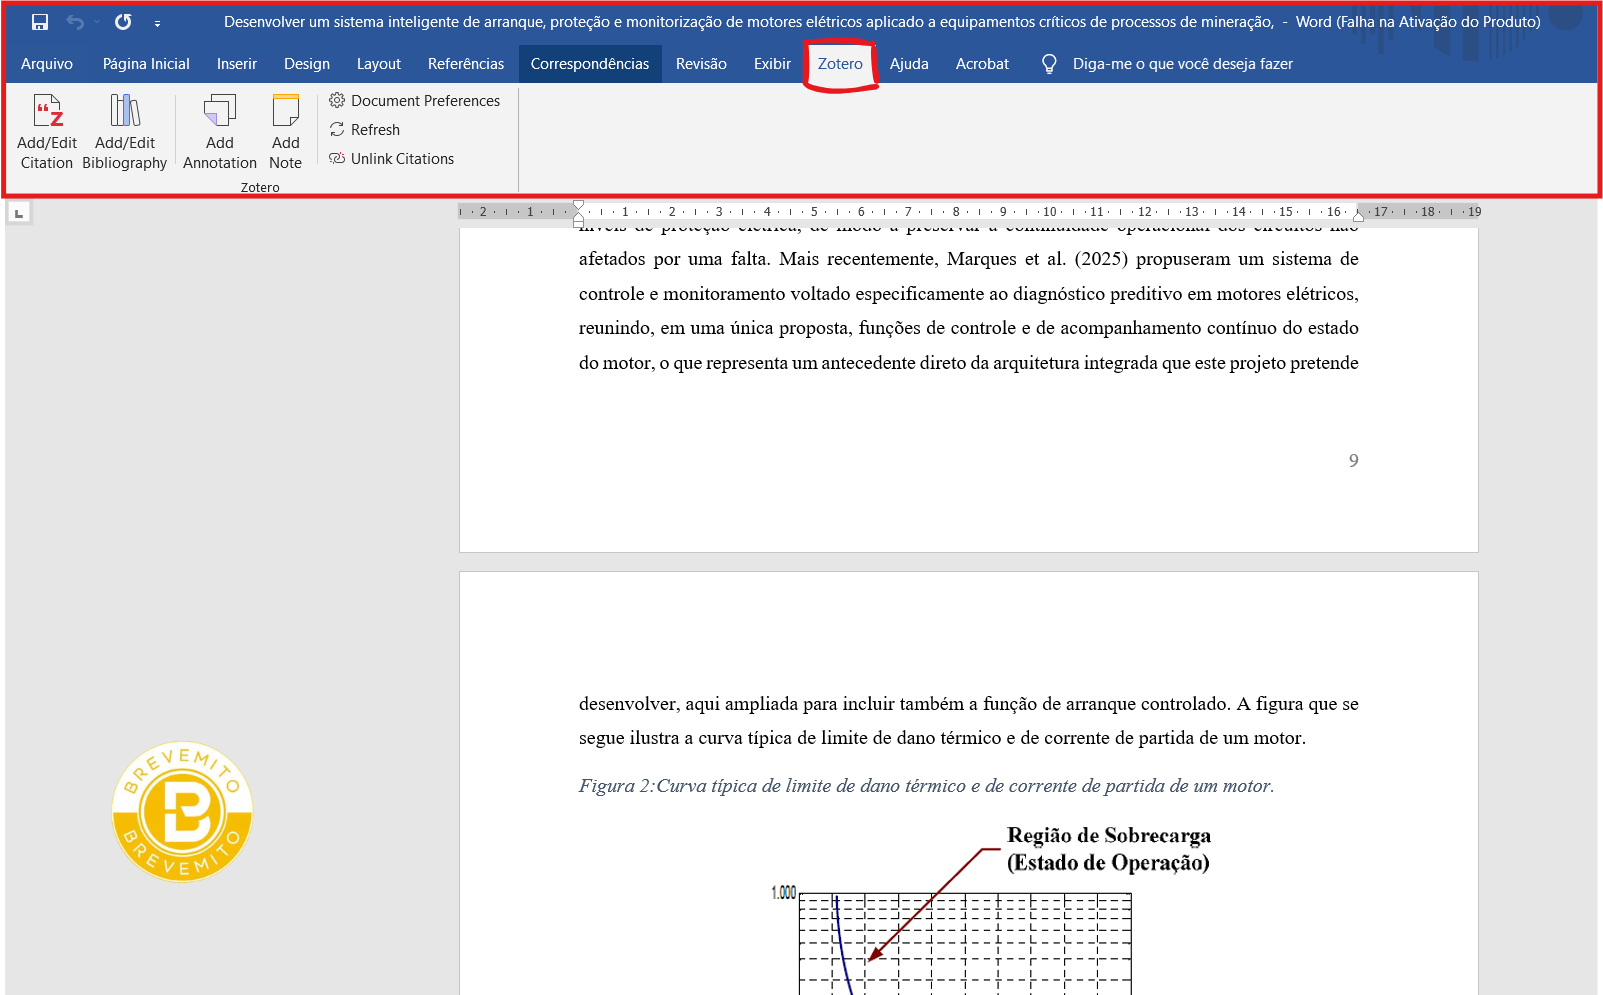Select the Zotero ribbon tab
Image resolution: width=1603 pixels, height=995 pixels.
(840, 64)
